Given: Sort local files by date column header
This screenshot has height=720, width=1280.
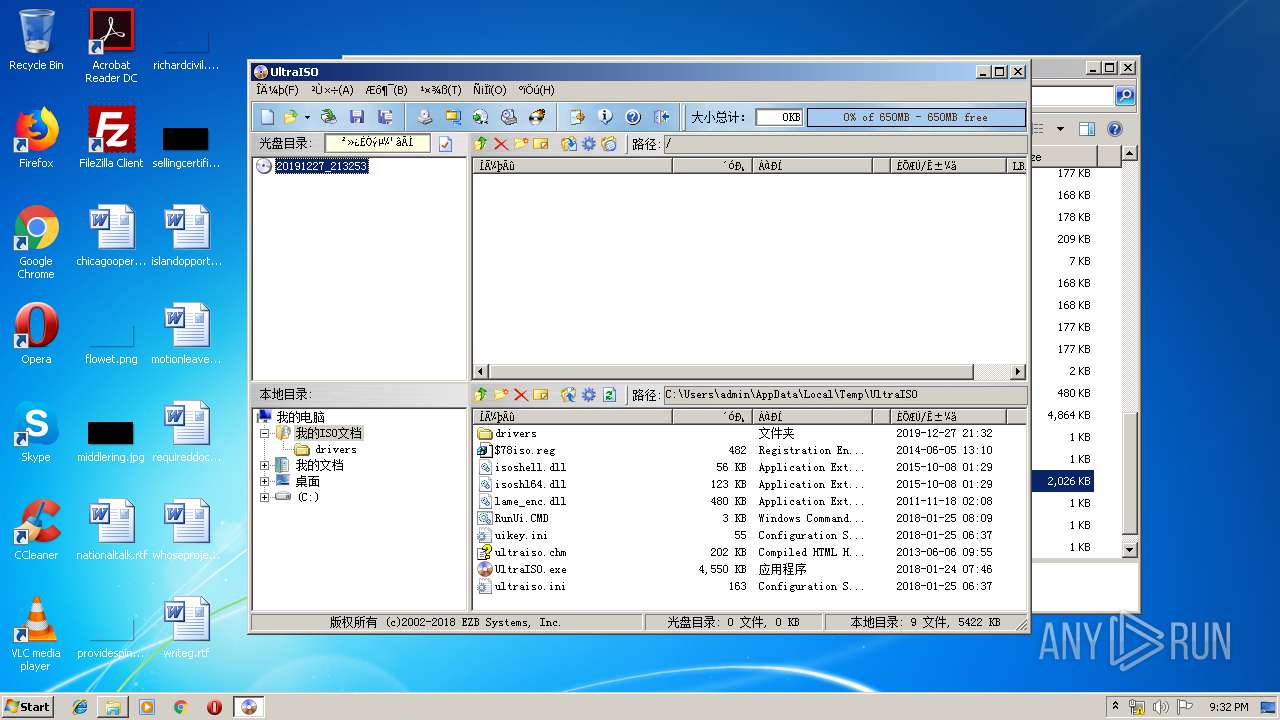Looking at the screenshot, I should 949,416.
